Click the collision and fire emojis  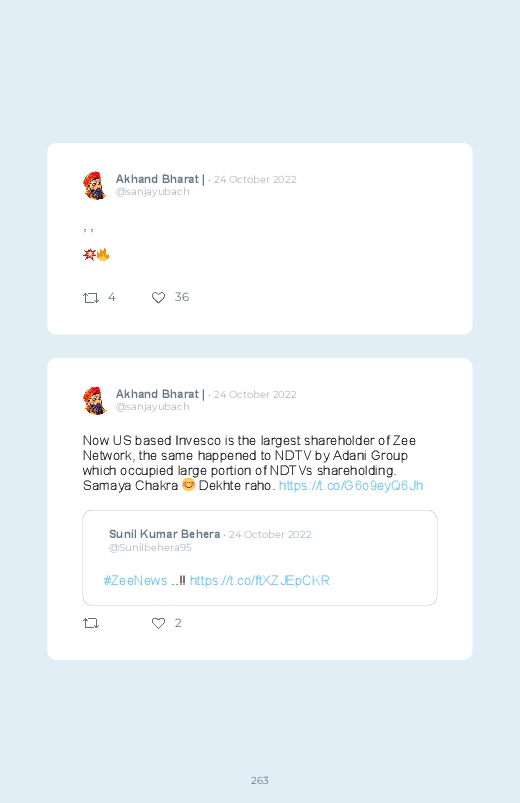coord(96,255)
